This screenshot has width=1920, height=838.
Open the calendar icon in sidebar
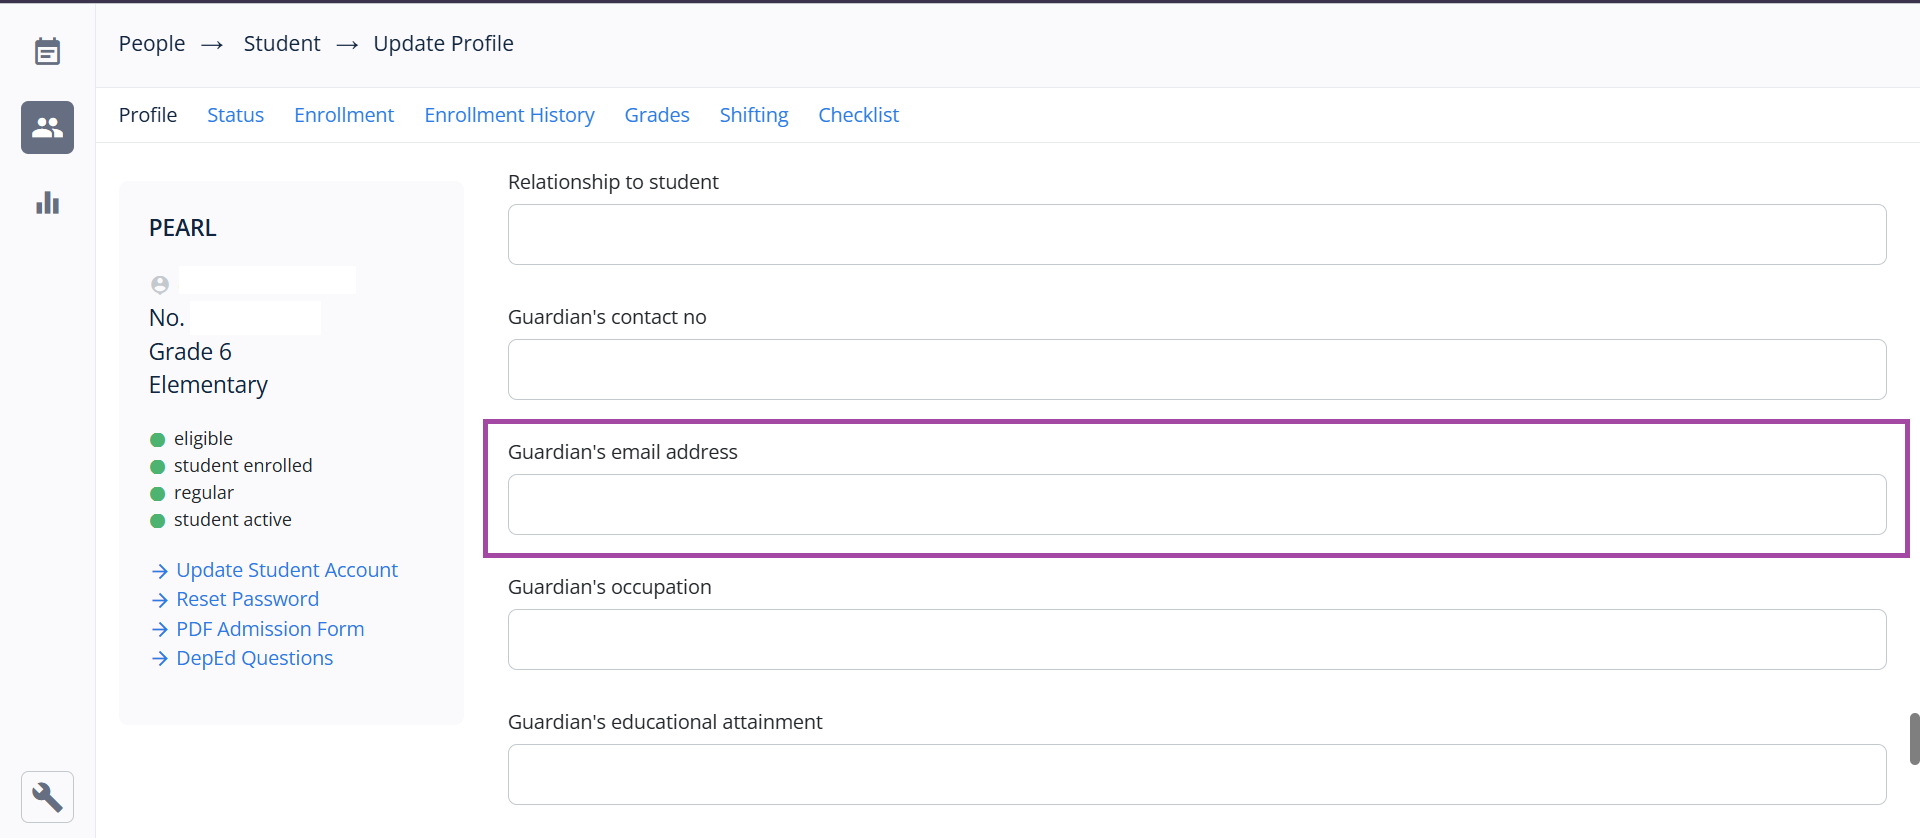pos(47,51)
